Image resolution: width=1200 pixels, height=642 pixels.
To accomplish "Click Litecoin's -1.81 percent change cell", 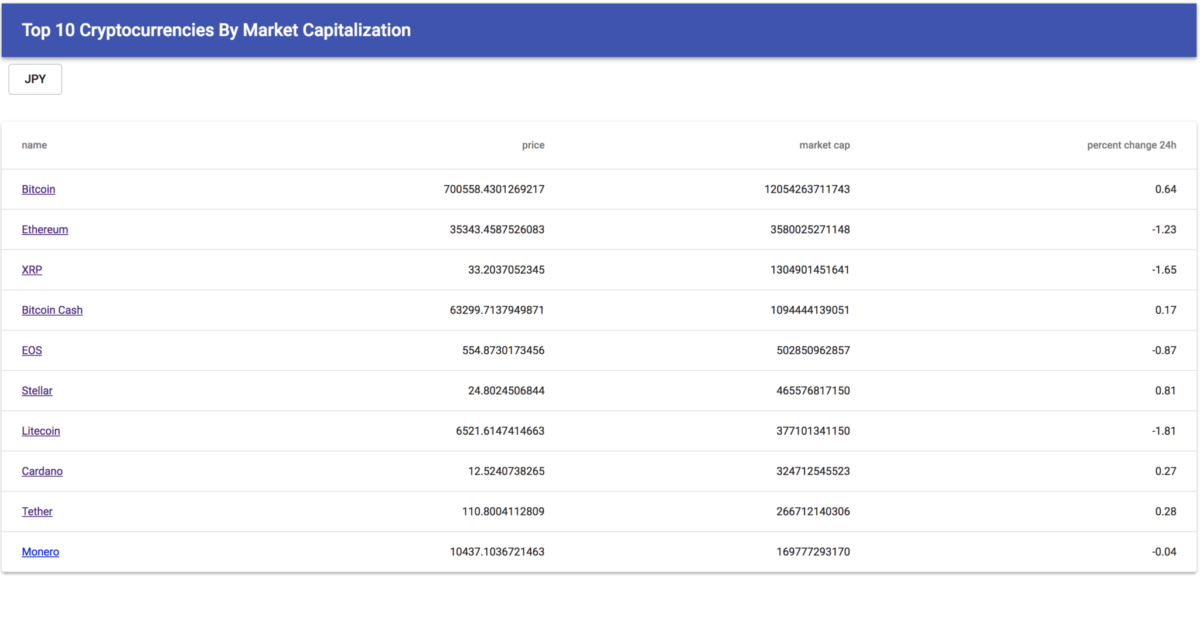I will coord(1162,431).
